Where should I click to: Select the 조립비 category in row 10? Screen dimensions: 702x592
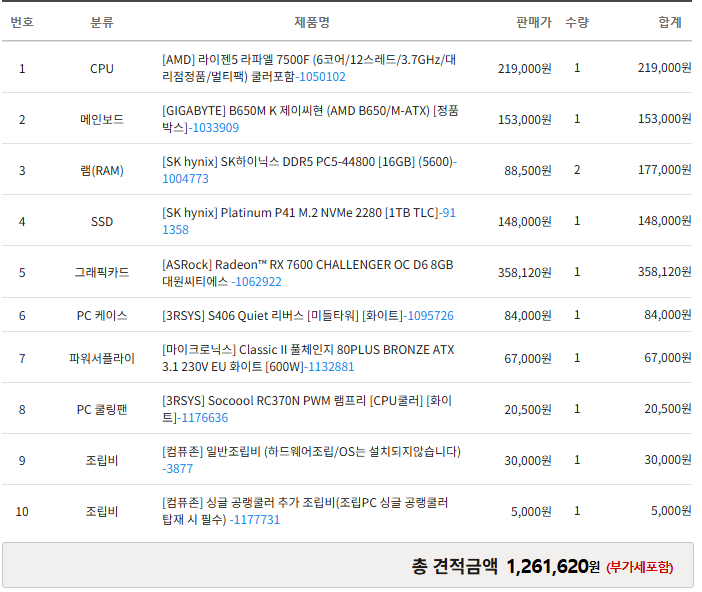[102, 512]
